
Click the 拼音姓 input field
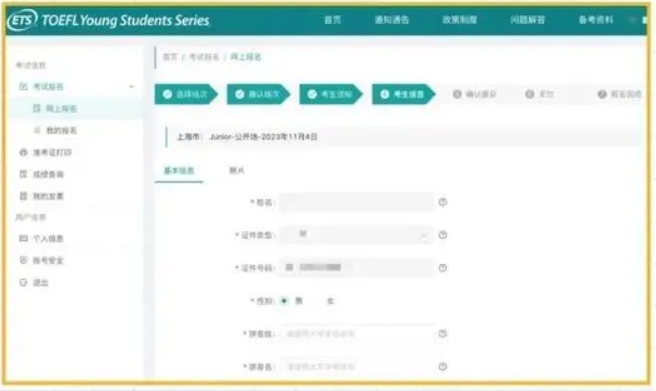(x=357, y=333)
